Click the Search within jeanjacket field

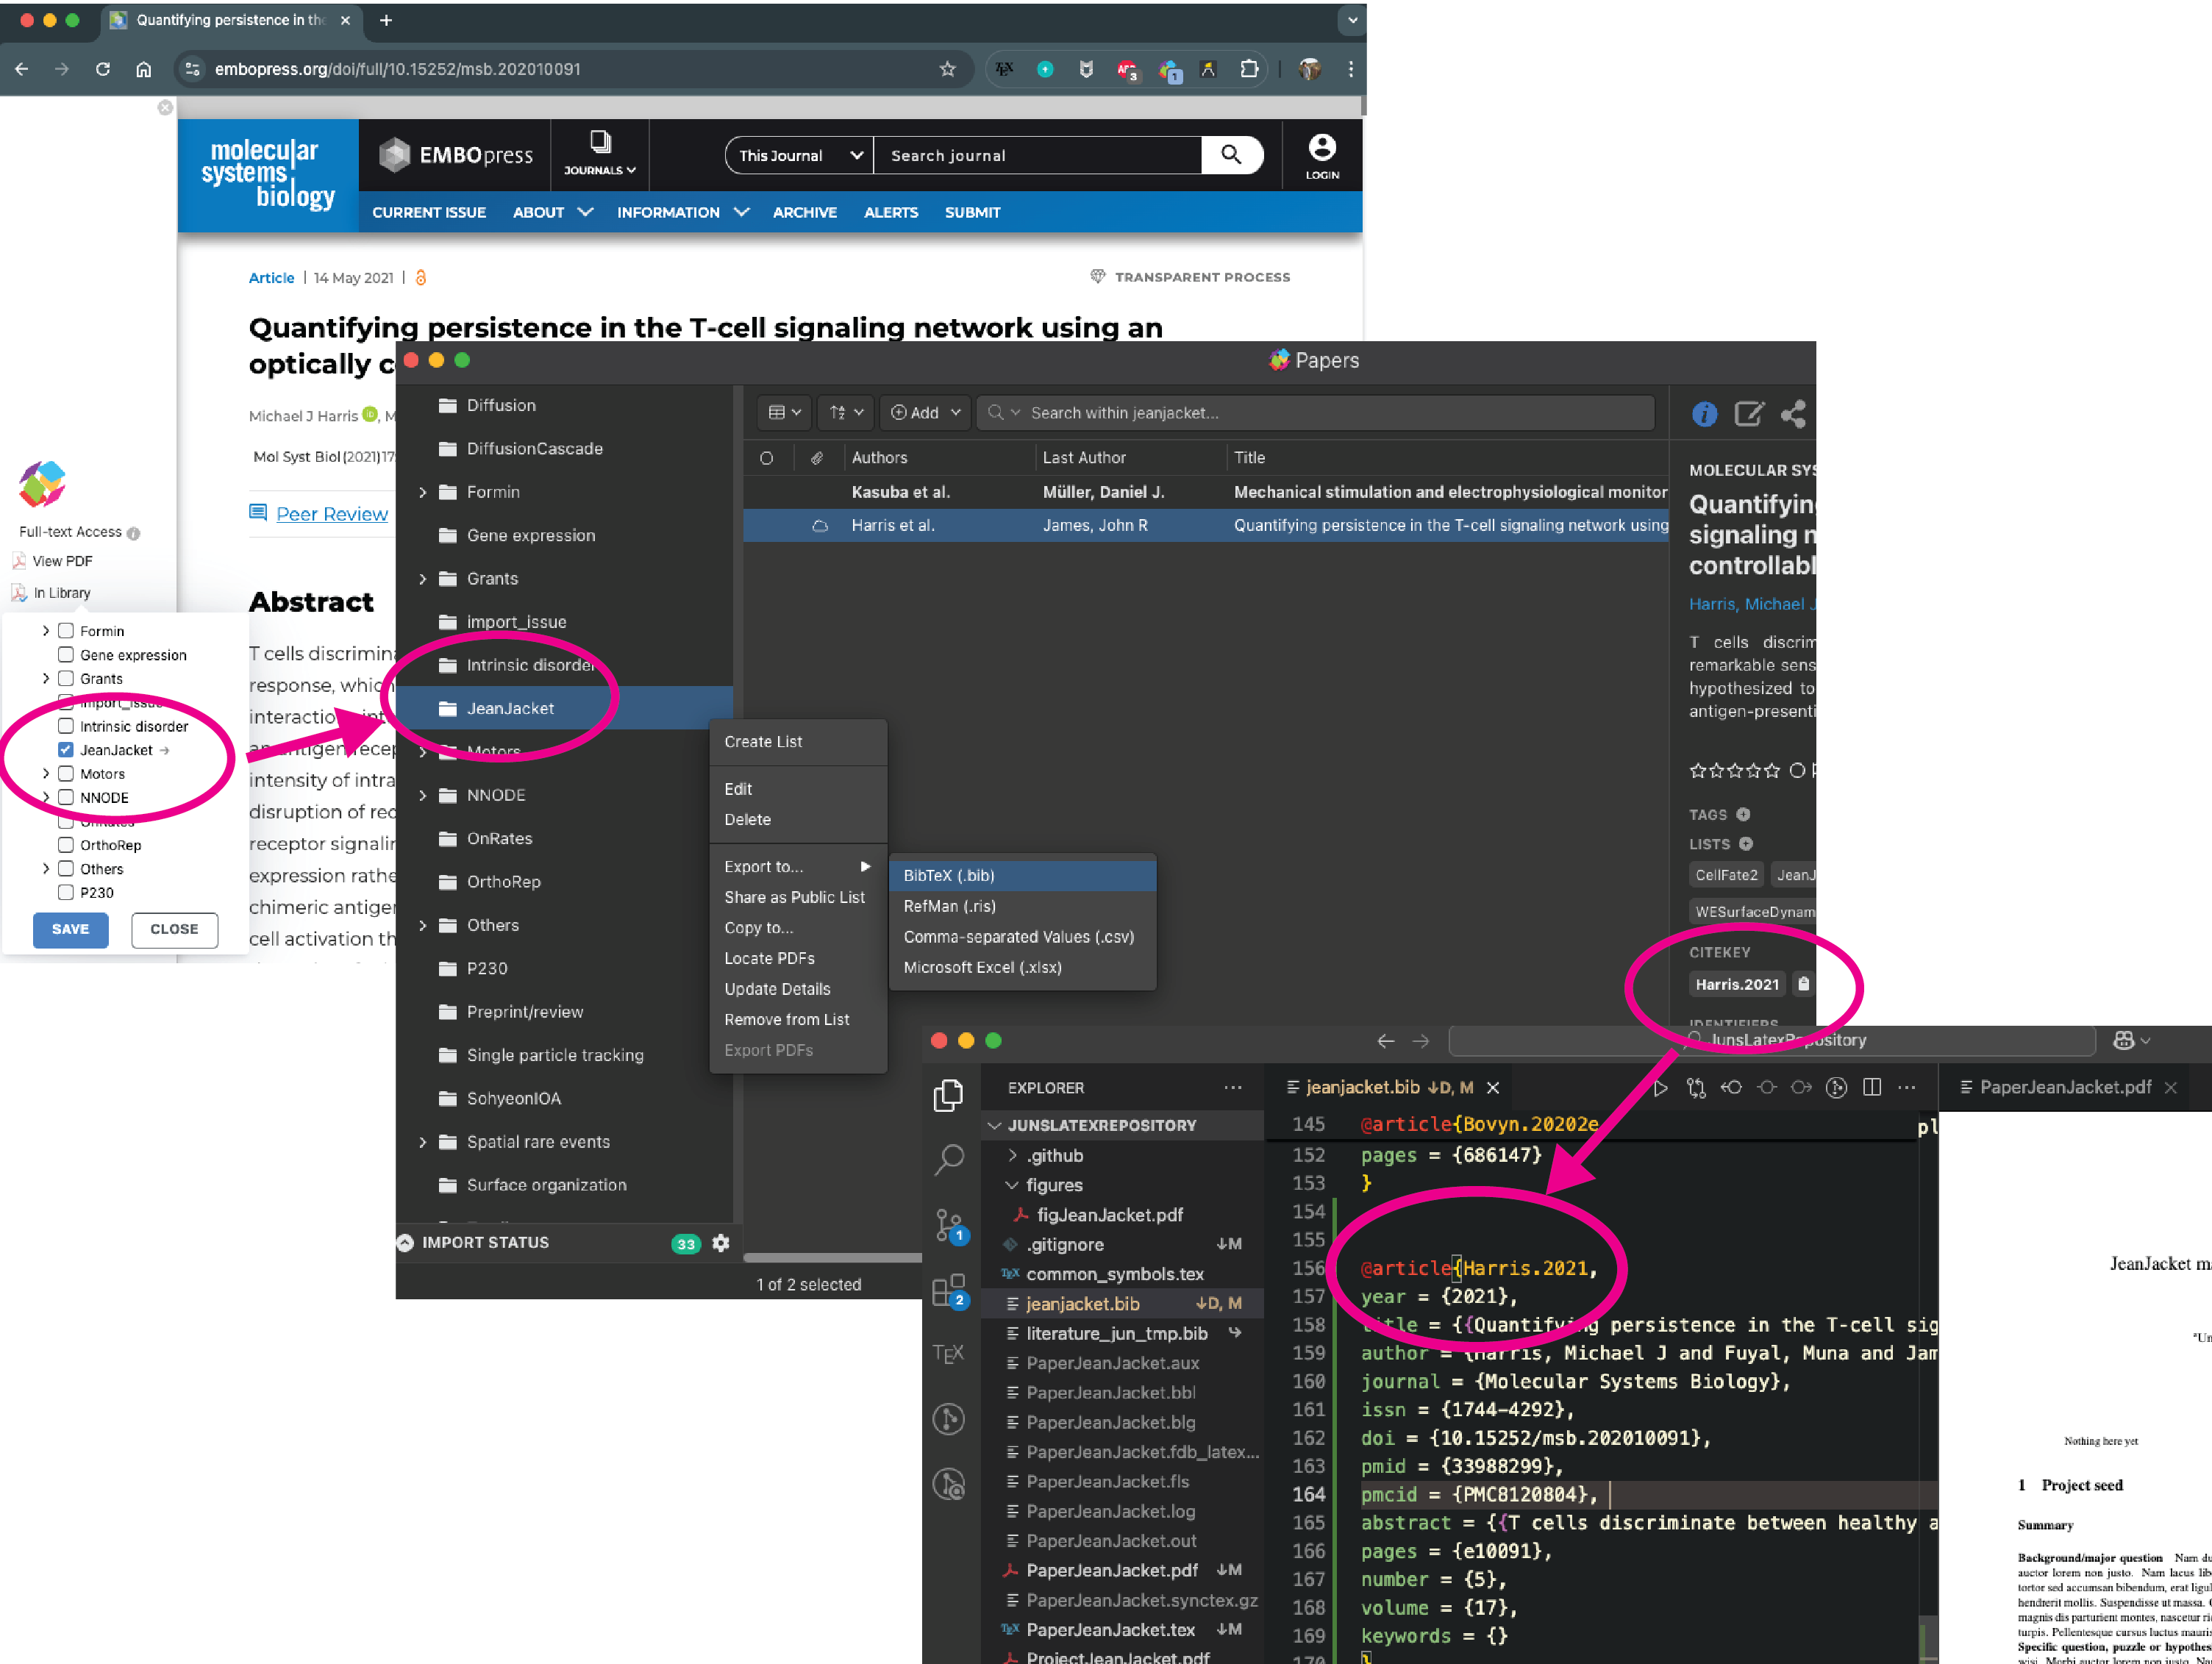[1315, 412]
